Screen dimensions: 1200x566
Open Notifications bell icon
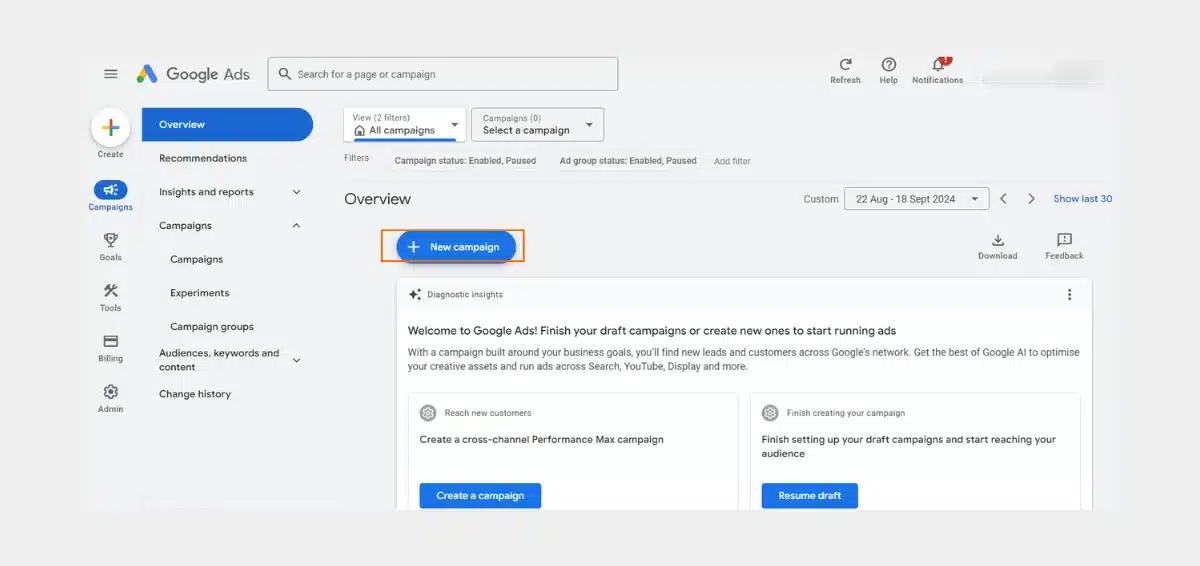point(938,64)
